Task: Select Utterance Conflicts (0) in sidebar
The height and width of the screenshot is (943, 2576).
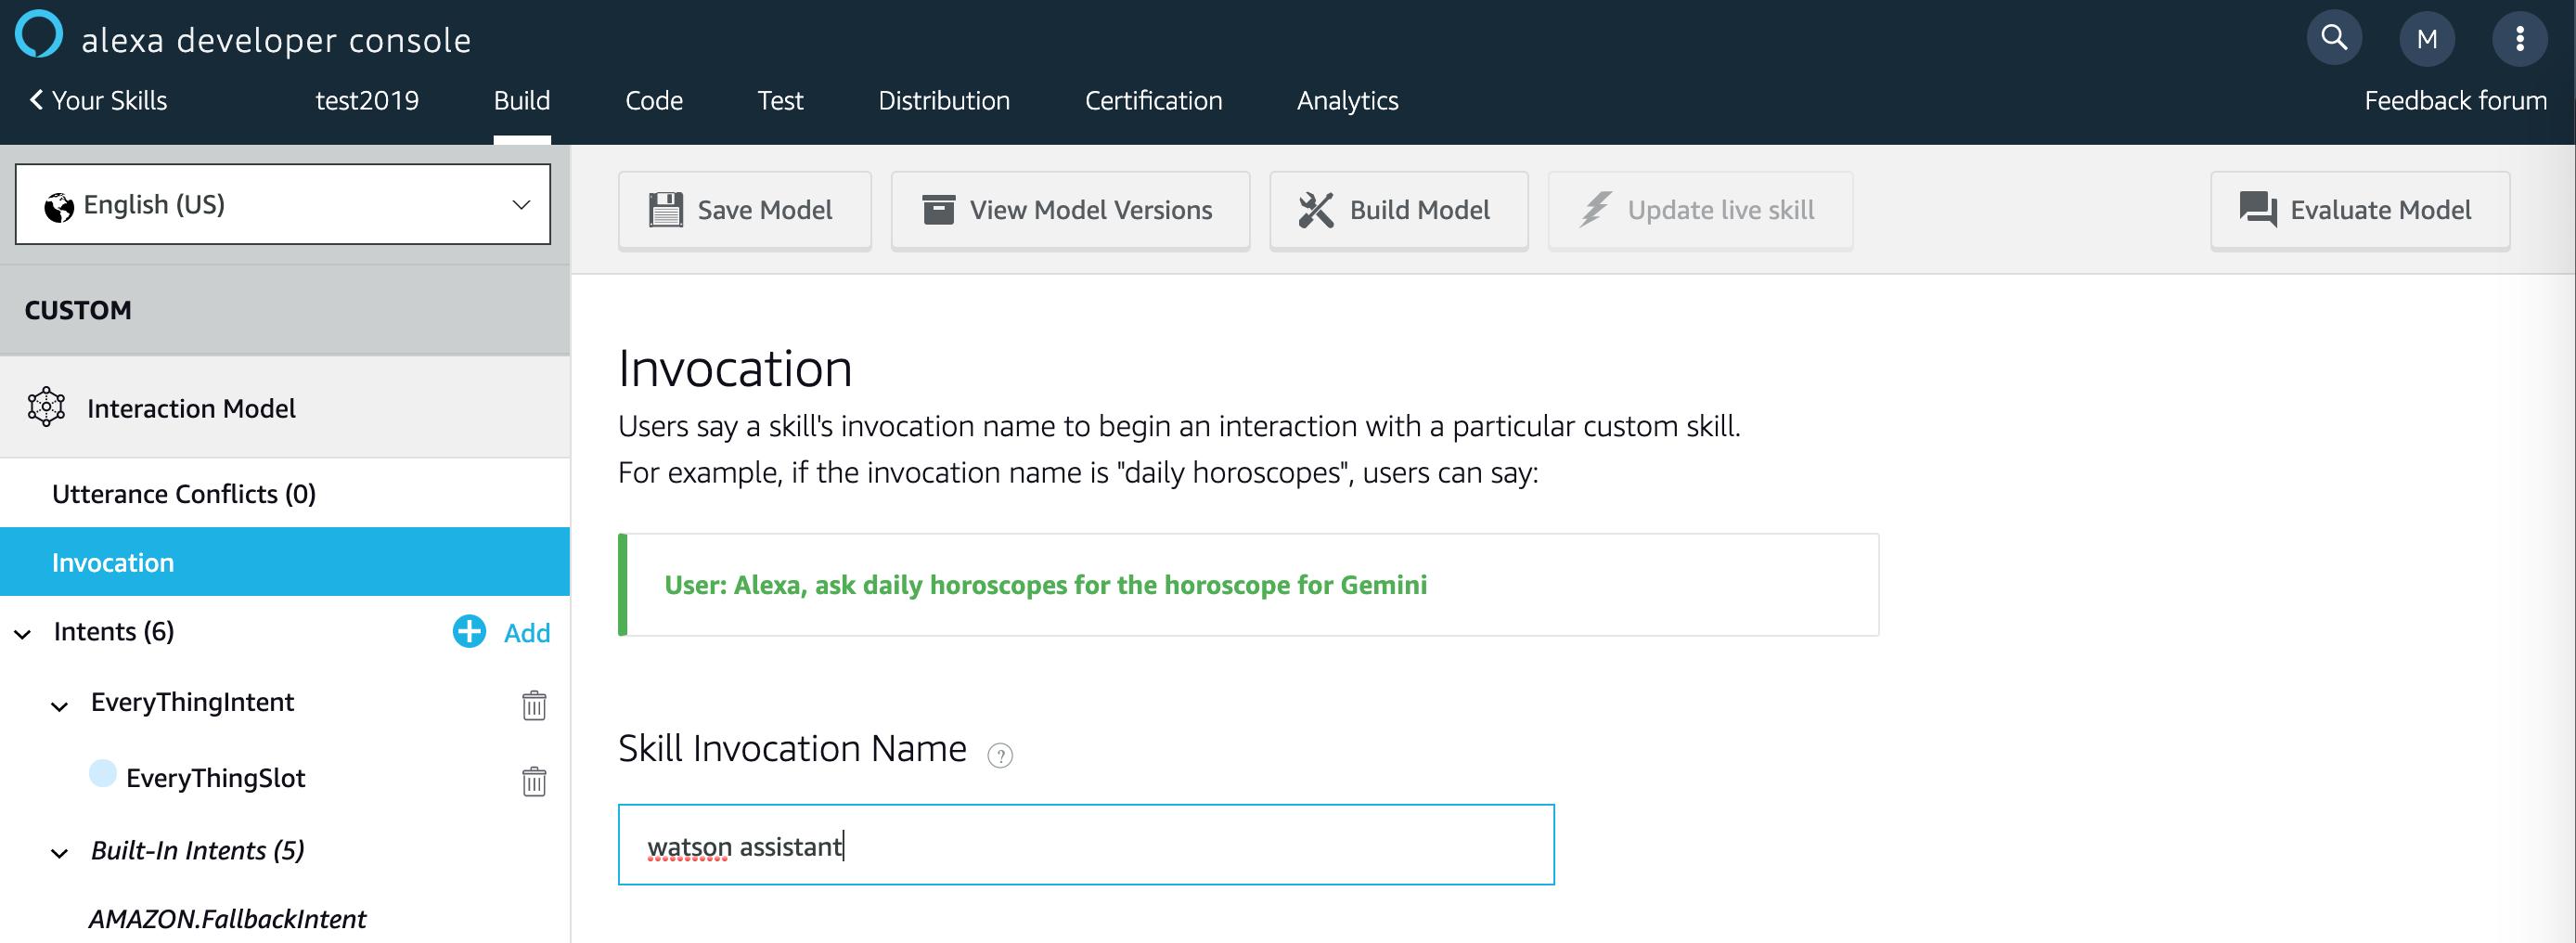Action: tap(285, 493)
